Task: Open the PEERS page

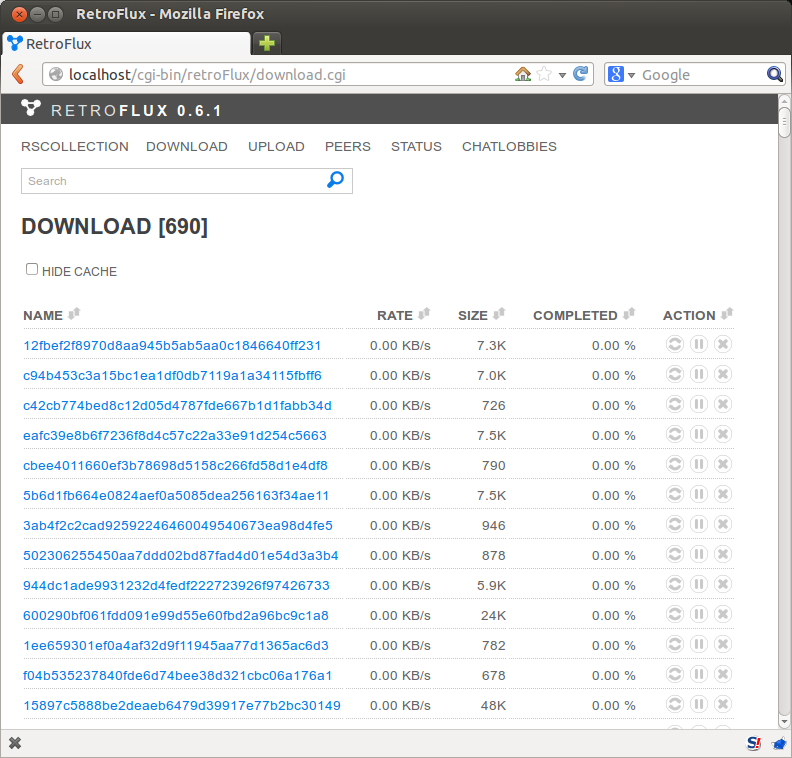Action: coord(348,146)
